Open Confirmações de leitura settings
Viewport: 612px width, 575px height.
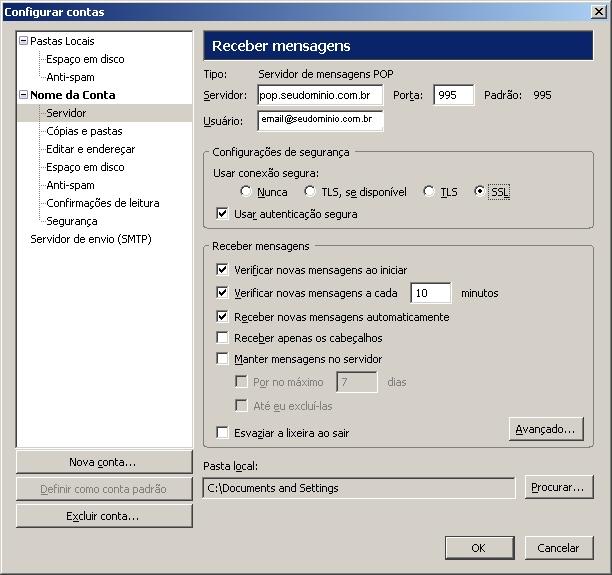click(x=103, y=203)
